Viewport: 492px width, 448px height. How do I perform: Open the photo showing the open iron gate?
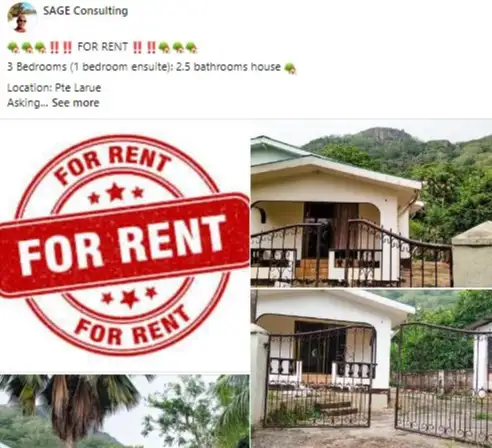[x=371, y=369]
